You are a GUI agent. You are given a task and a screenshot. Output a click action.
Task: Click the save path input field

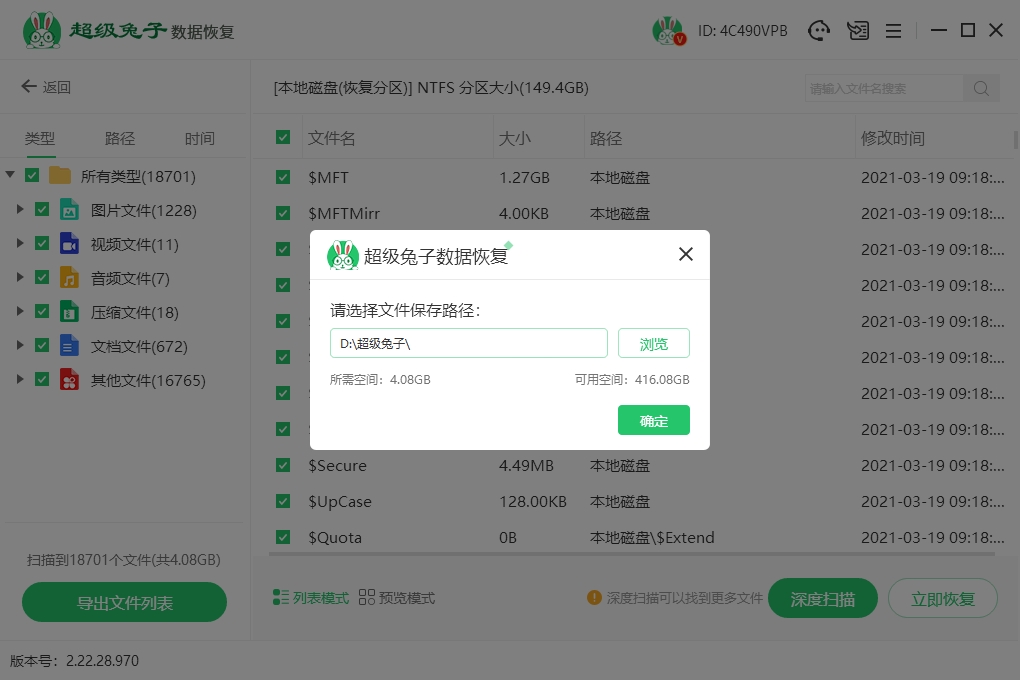[x=468, y=344]
